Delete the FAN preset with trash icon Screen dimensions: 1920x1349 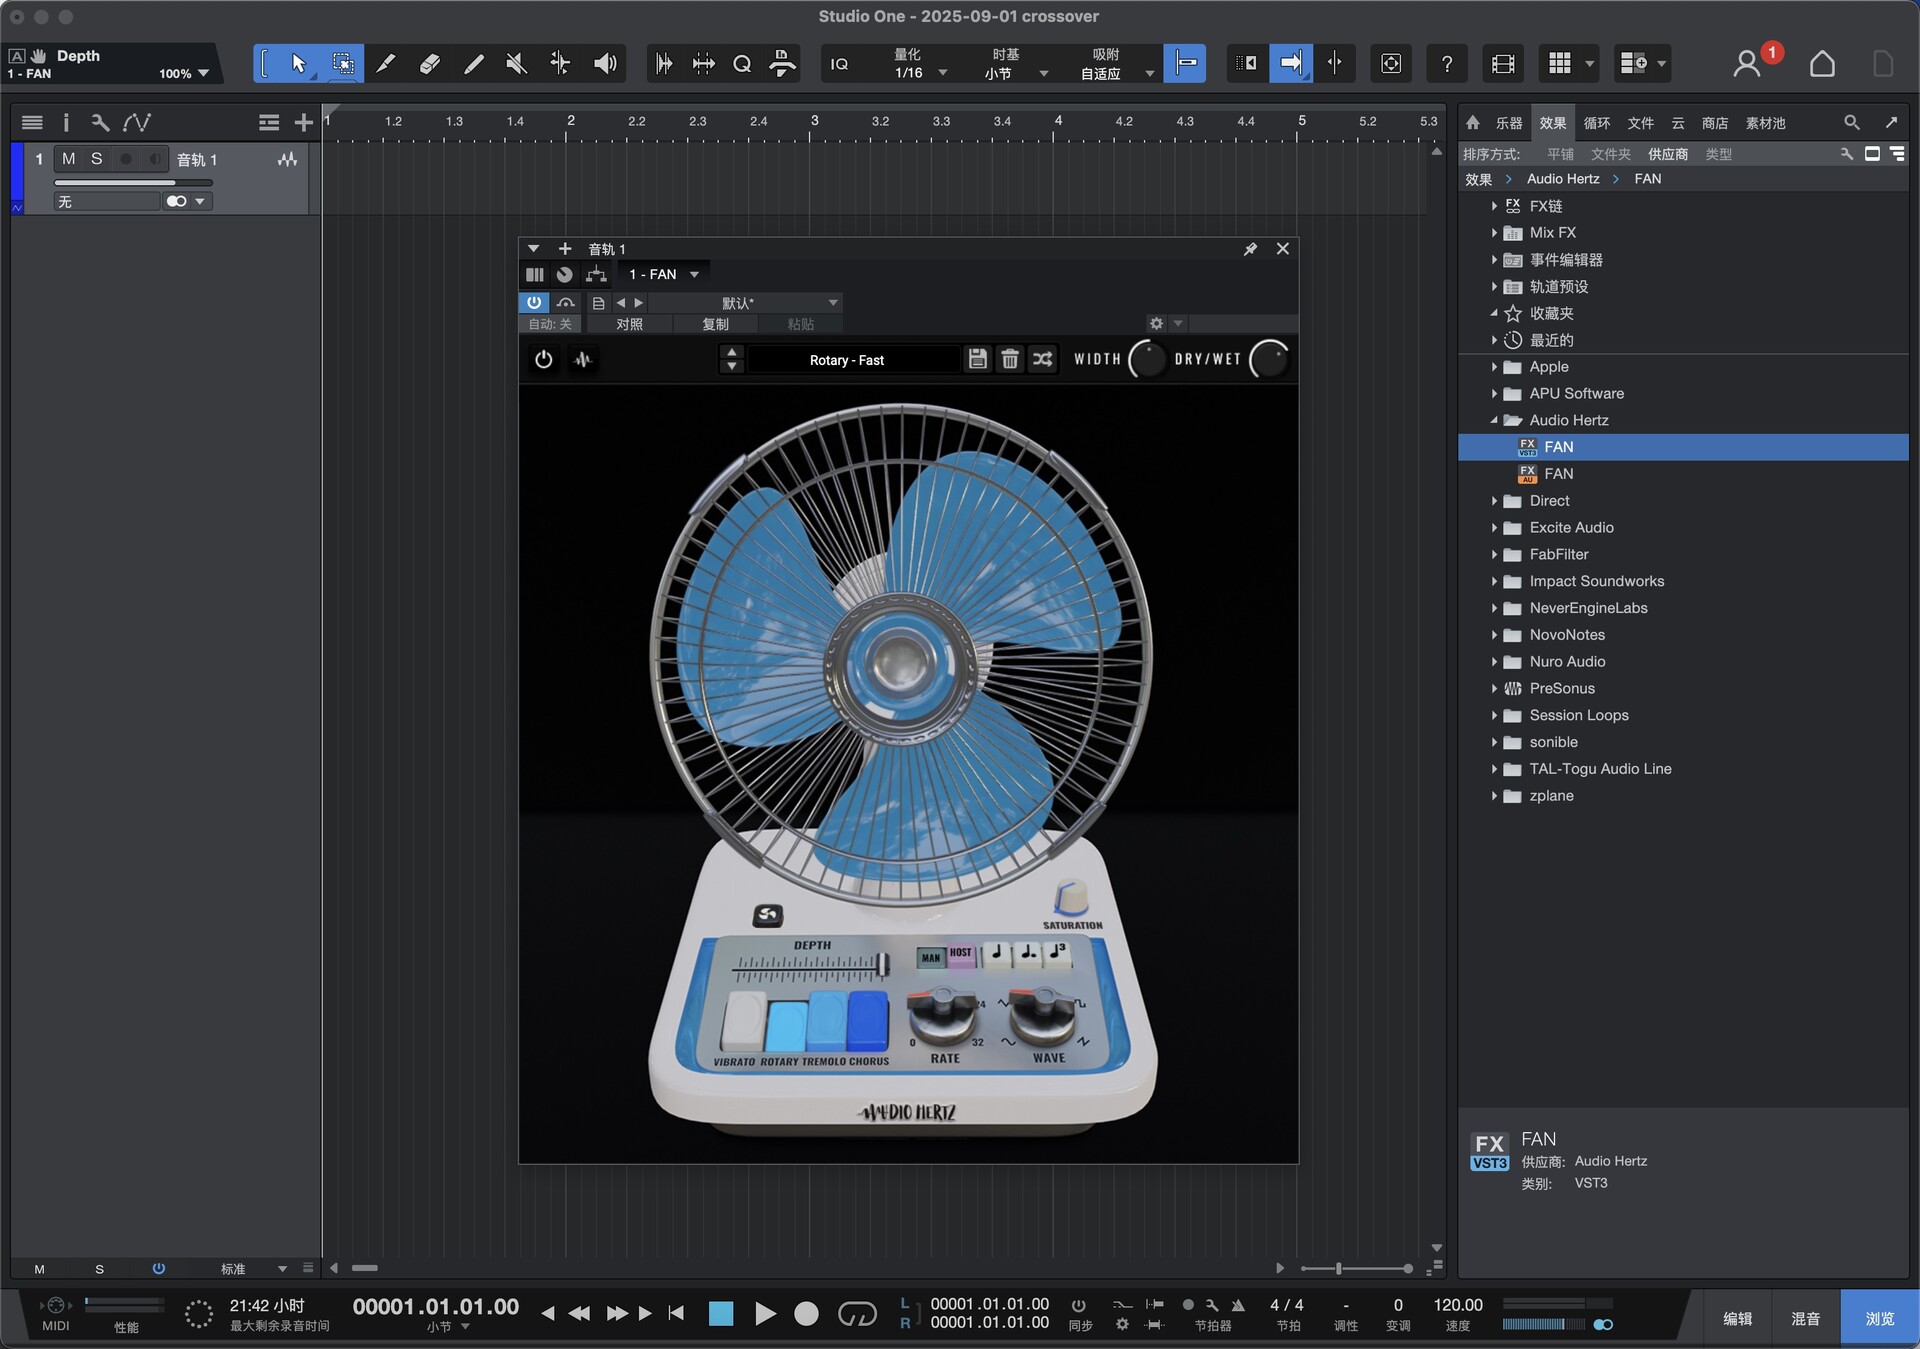1010,360
